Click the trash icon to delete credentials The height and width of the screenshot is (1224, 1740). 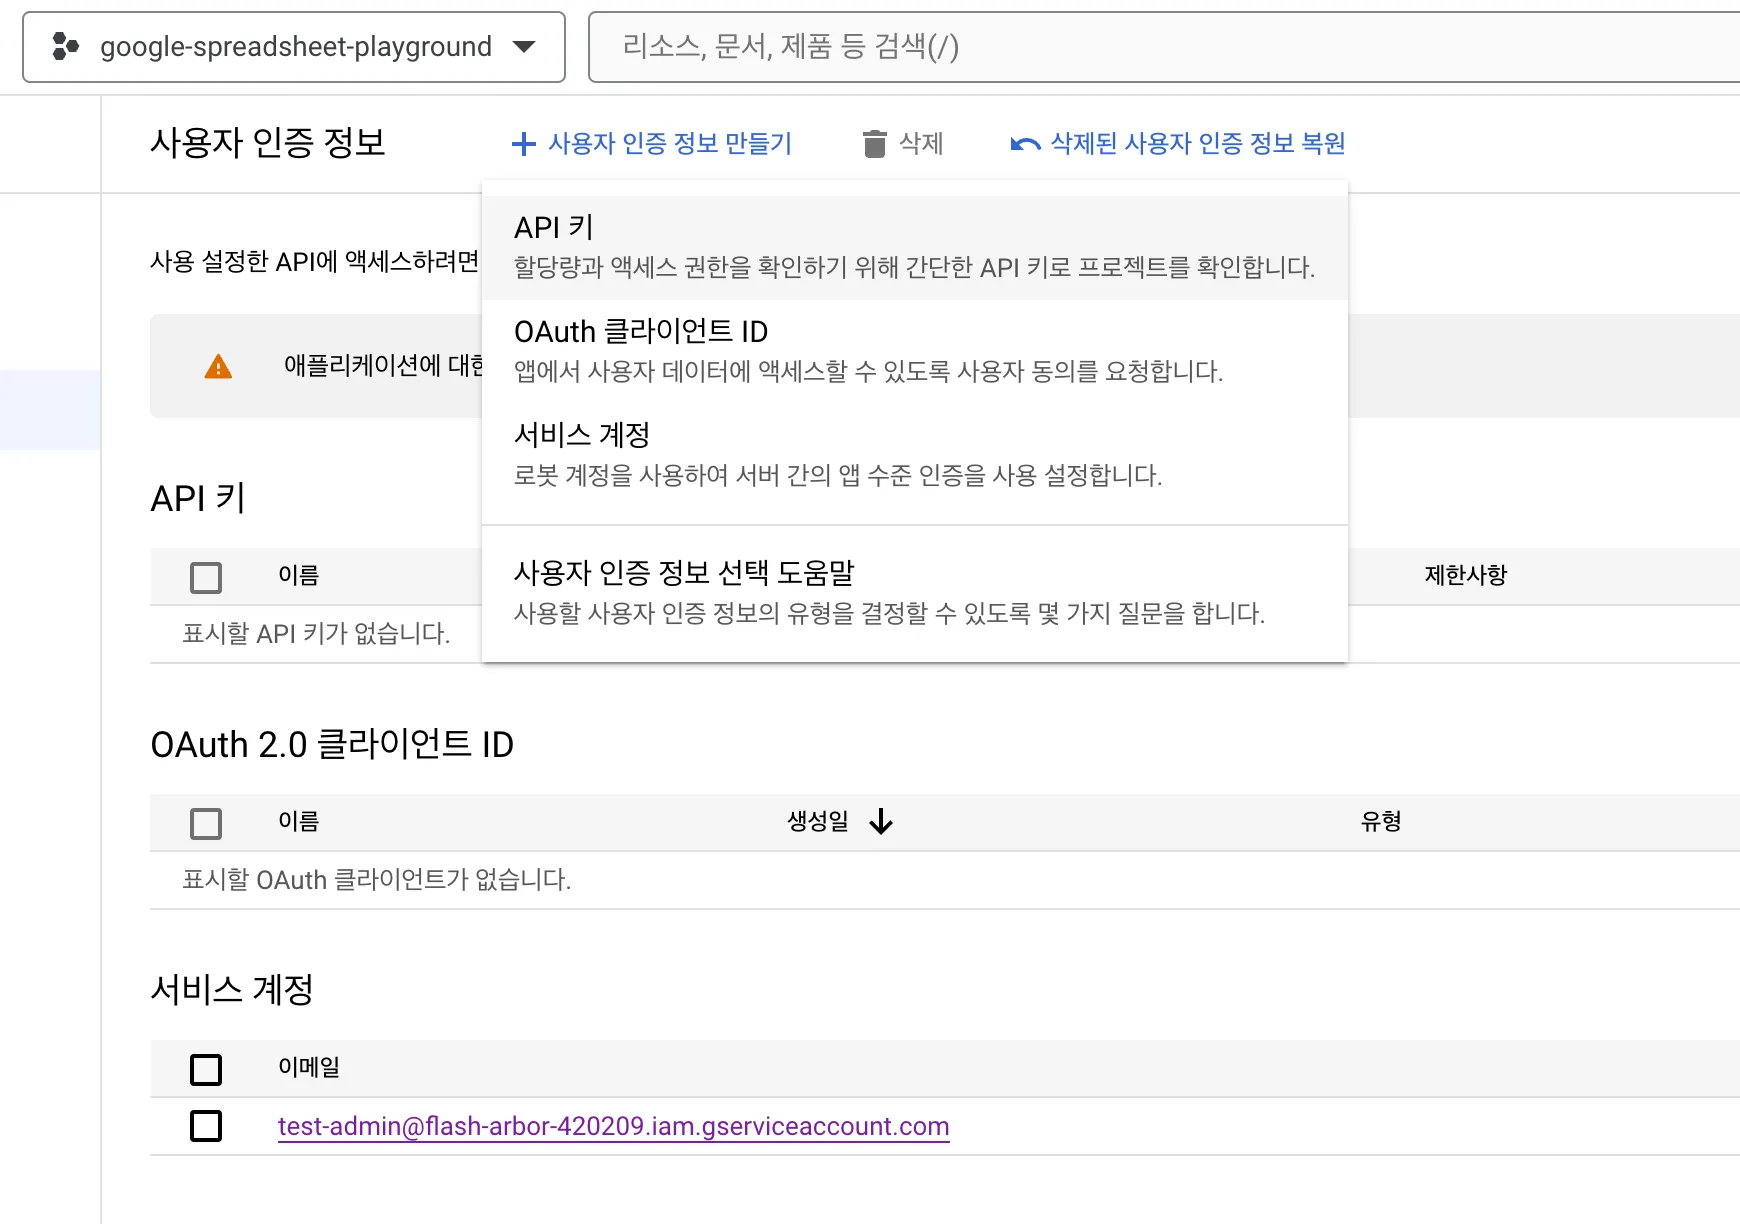point(875,144)
